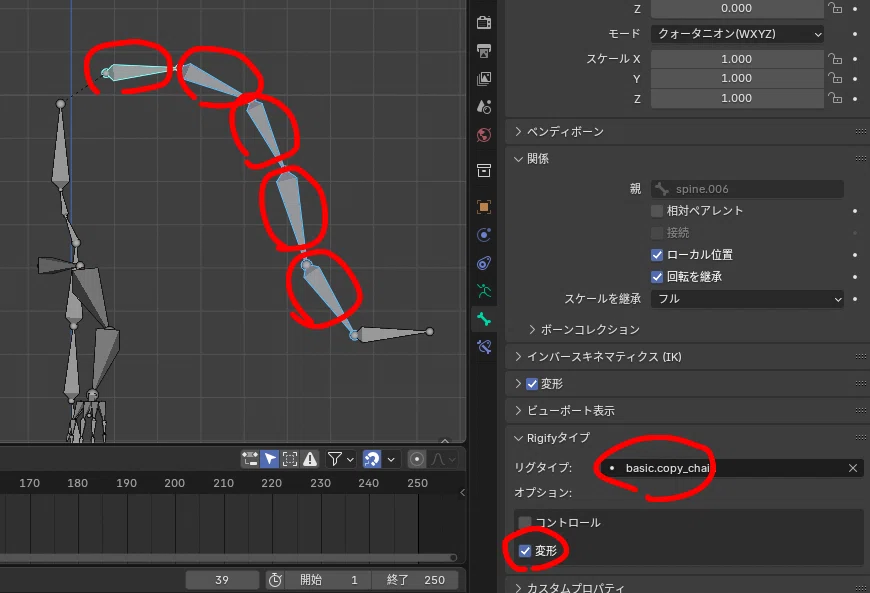
Task: Click the animate dot next to 相対ペアレント
Action: pyautogui.click(x=855, y=211)
